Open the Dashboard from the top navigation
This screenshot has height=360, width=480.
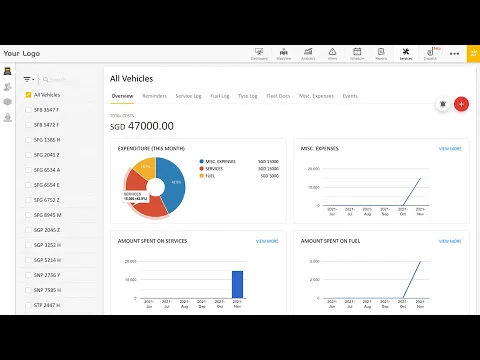click(259, 54)
